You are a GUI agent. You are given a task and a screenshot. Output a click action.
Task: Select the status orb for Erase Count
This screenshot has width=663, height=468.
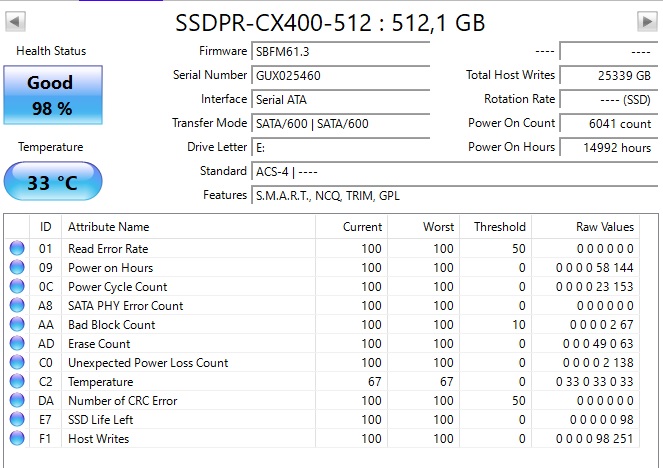click(x=17, y=343)
